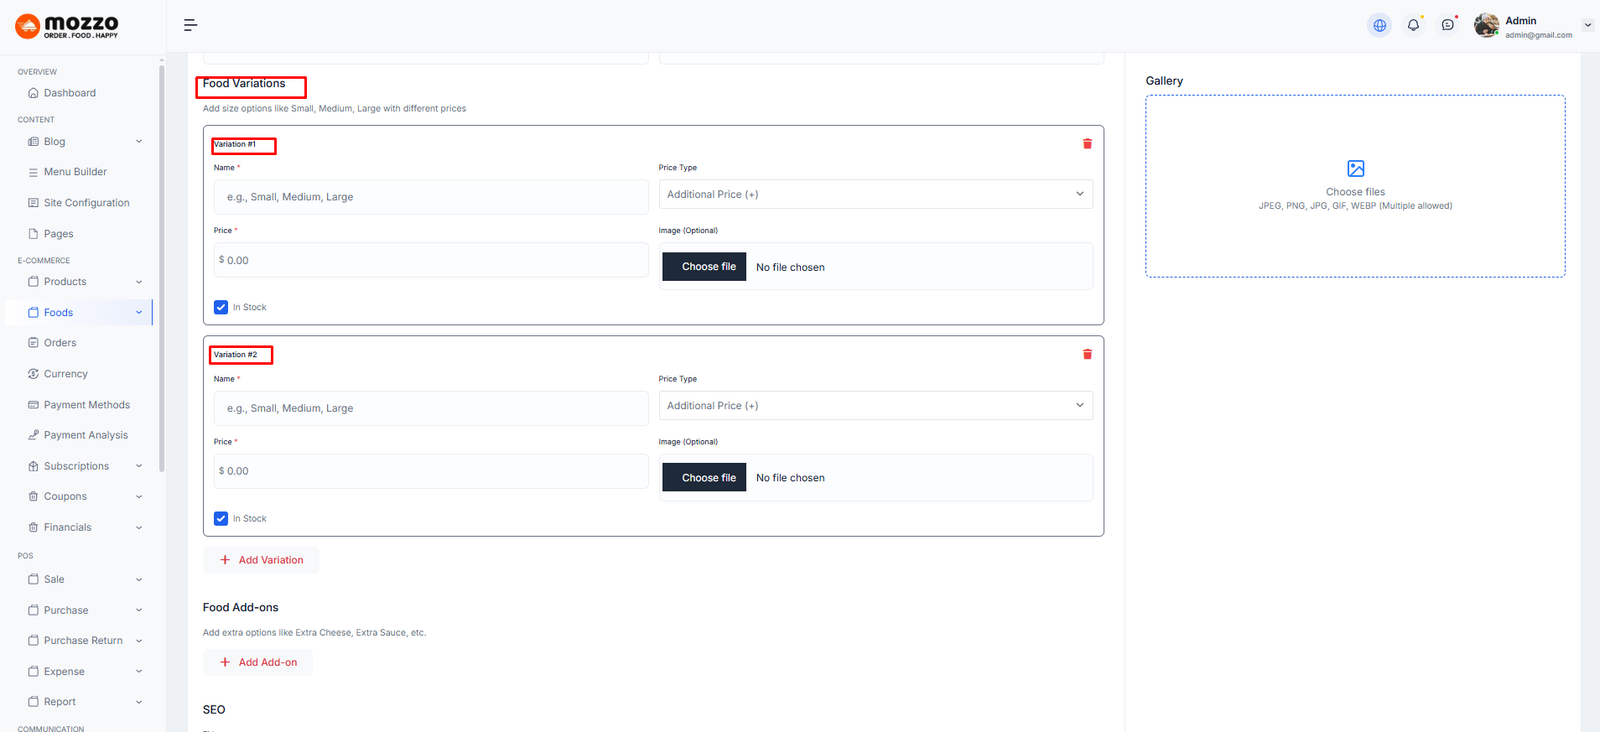
Task: Click the Add Variation button
Action: click(x=262, y=560)
